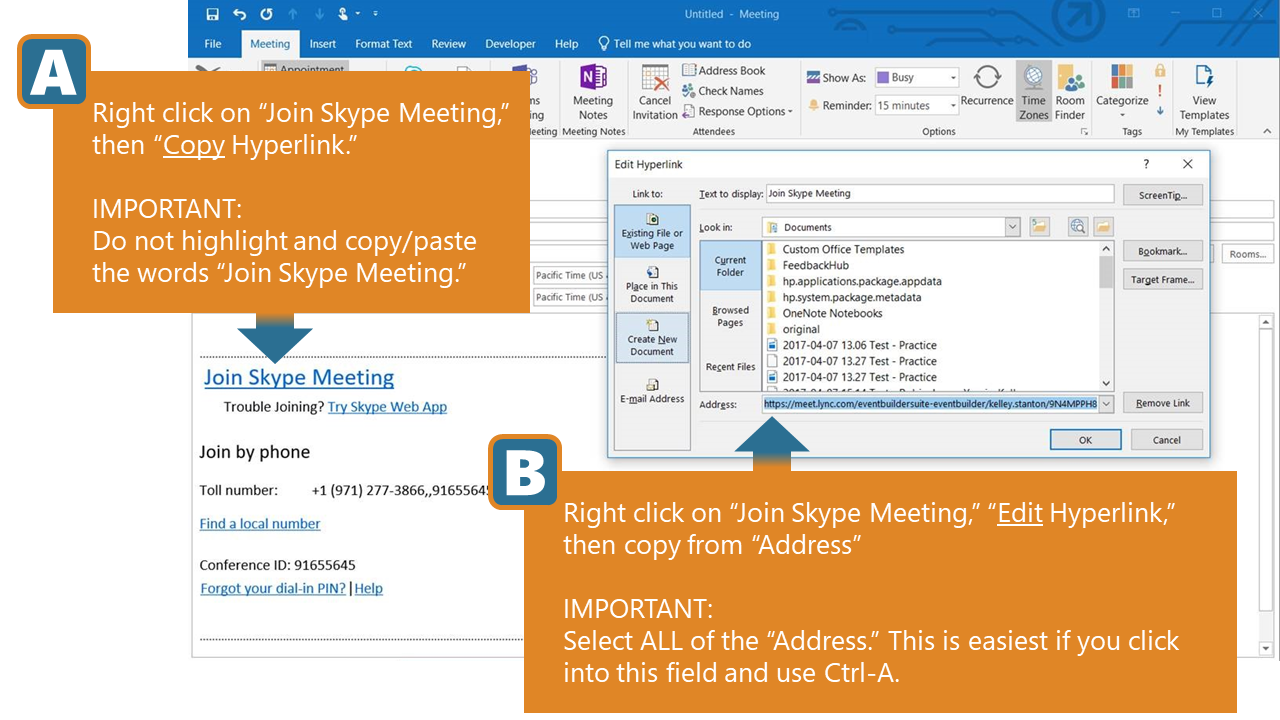Click the Forgot your dial-in PIN link

[273, 589]
